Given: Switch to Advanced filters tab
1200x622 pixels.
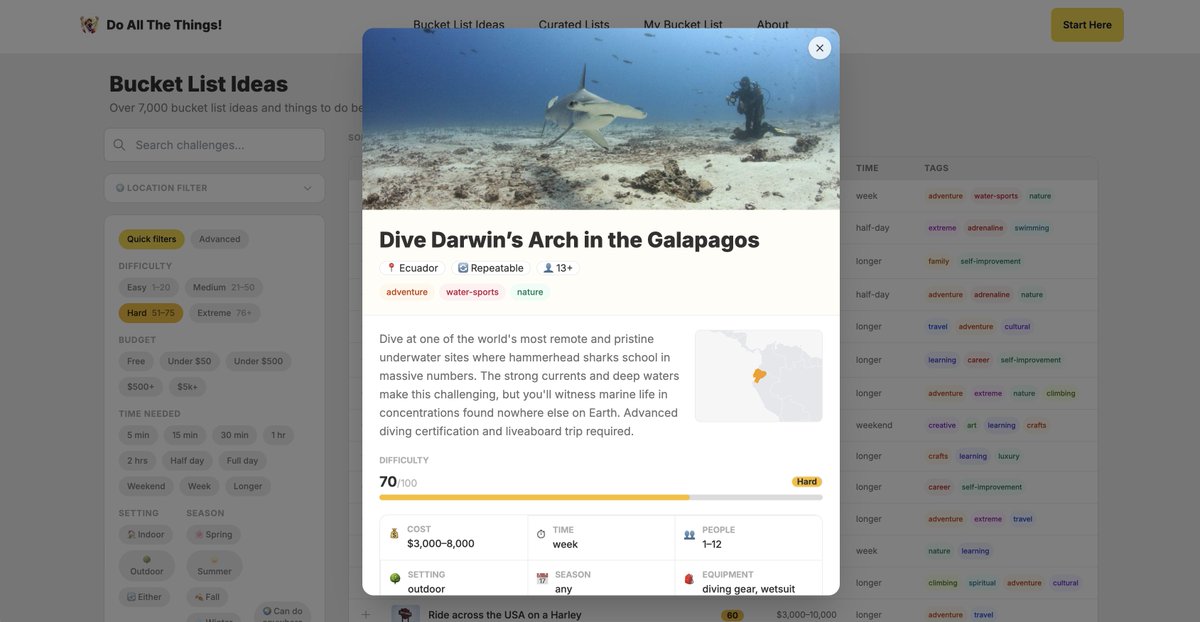Looking at the screenshot, I should [x=220, y=239].
